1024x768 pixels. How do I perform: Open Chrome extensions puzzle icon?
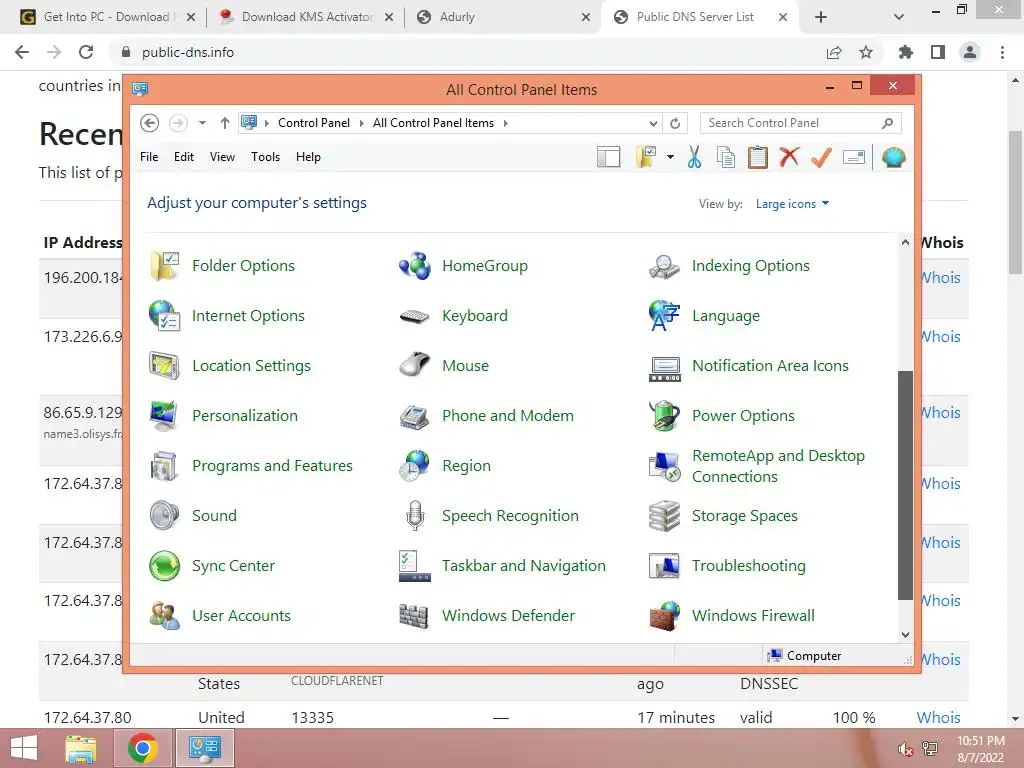click(906, 52)
